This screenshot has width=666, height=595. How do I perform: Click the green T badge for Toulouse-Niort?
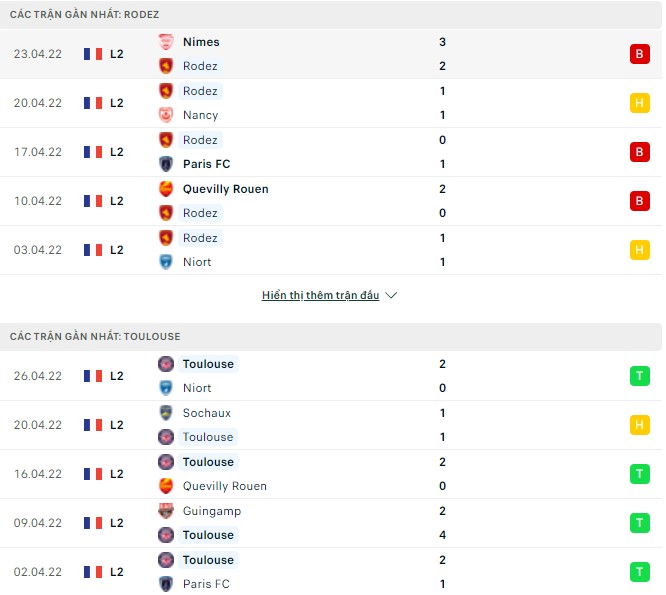coord(639,376)
